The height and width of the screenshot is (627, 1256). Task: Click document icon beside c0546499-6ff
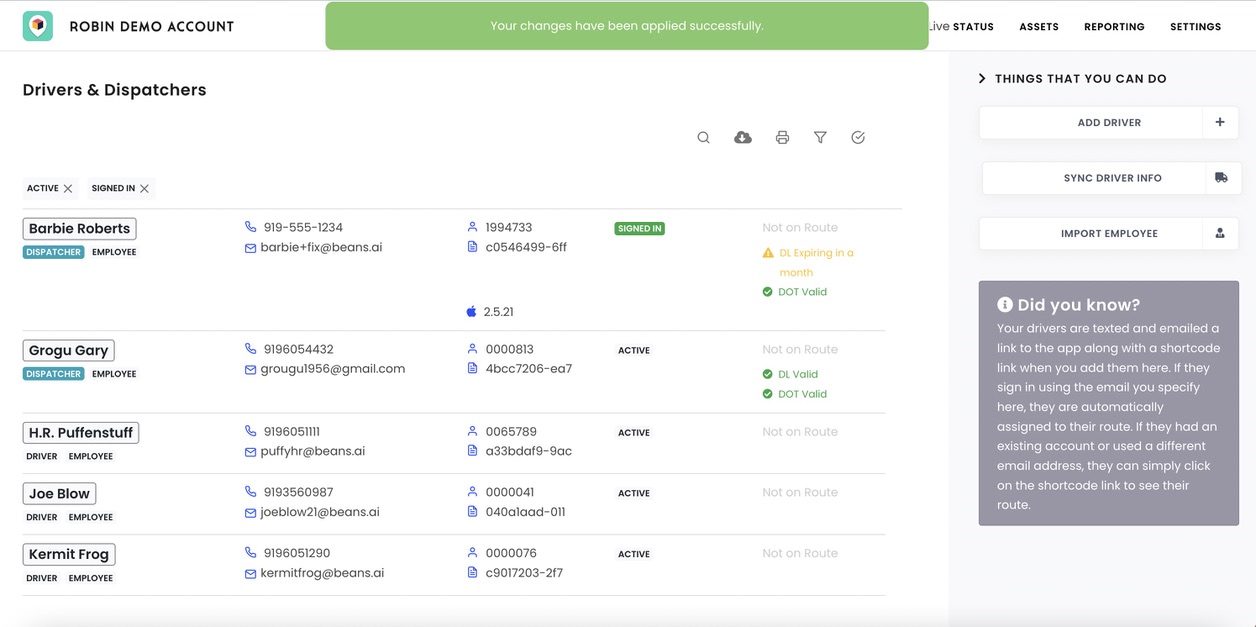pyautogui.click(x=472, y=247)
